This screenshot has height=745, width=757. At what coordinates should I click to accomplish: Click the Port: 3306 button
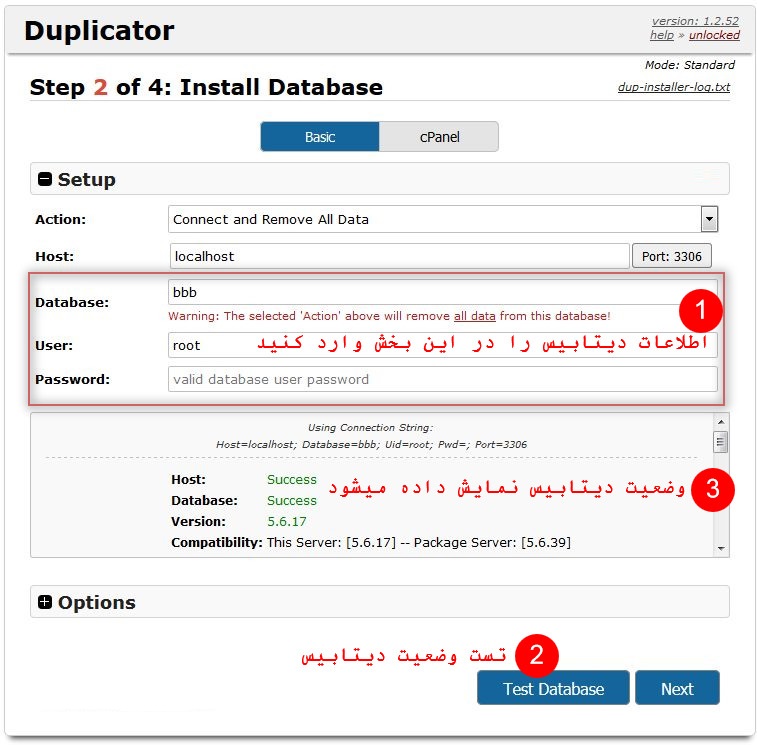point(672,256)
